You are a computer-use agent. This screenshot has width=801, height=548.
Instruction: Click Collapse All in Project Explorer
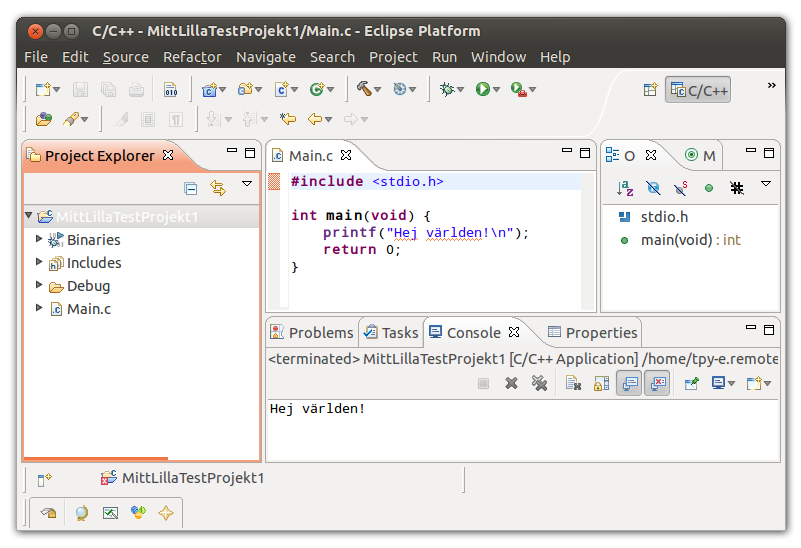click(x=191, y=188)
